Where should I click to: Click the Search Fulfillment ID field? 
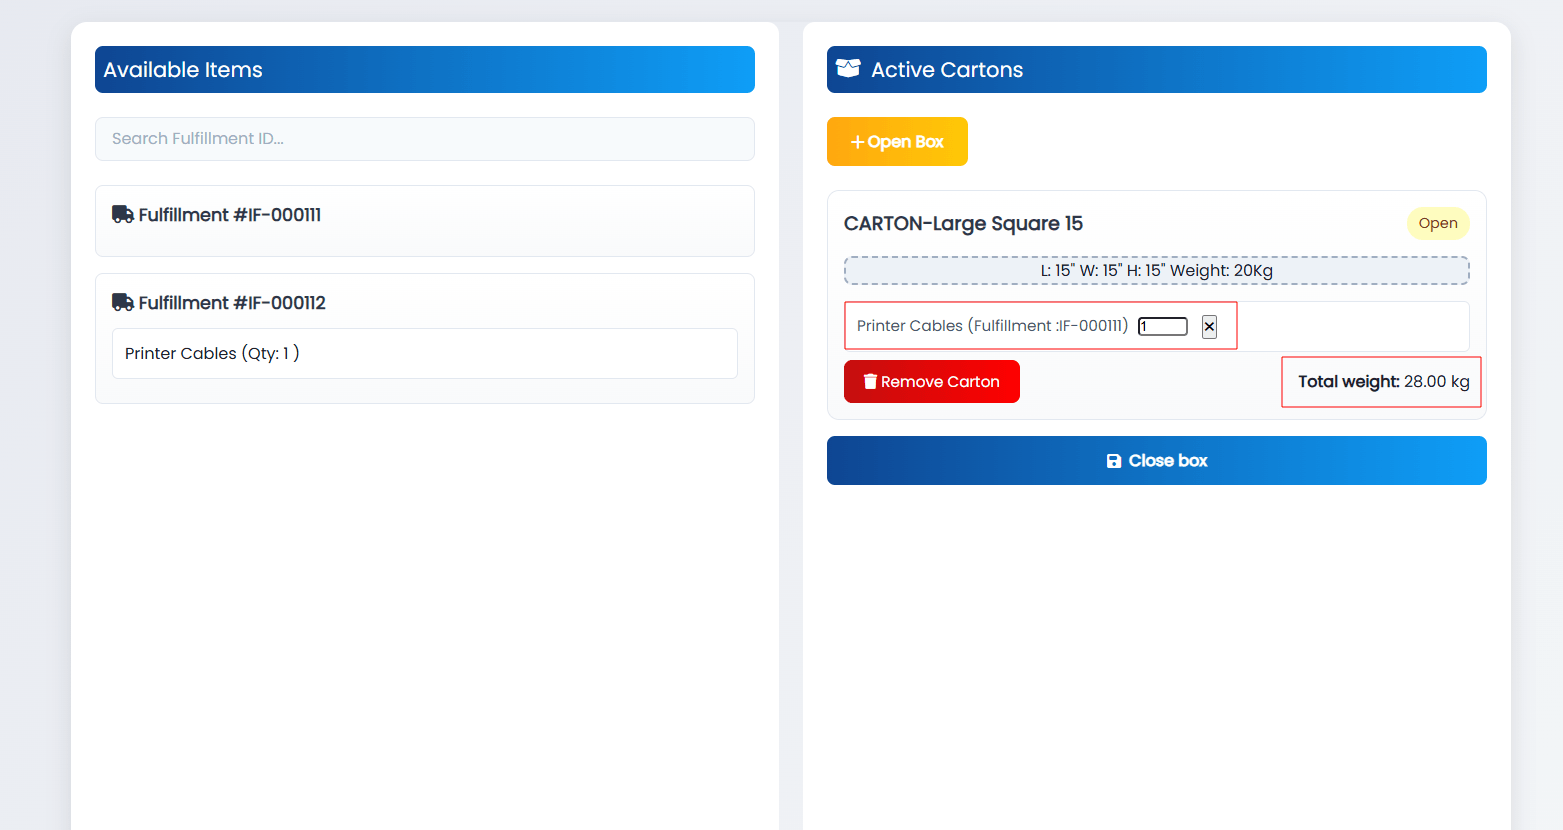424,138
